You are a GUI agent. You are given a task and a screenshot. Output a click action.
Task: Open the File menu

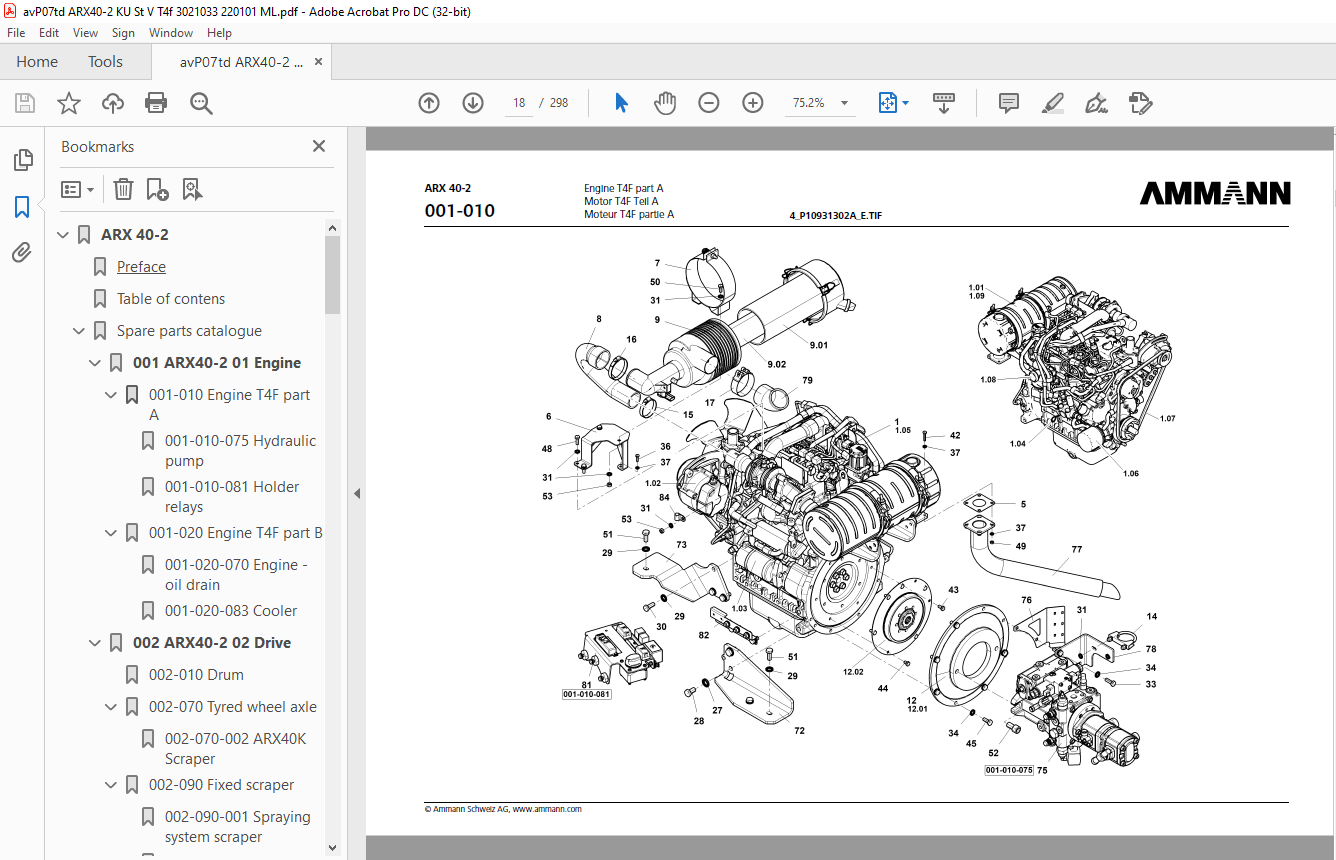pyautogui.click(x=16, y=33)
